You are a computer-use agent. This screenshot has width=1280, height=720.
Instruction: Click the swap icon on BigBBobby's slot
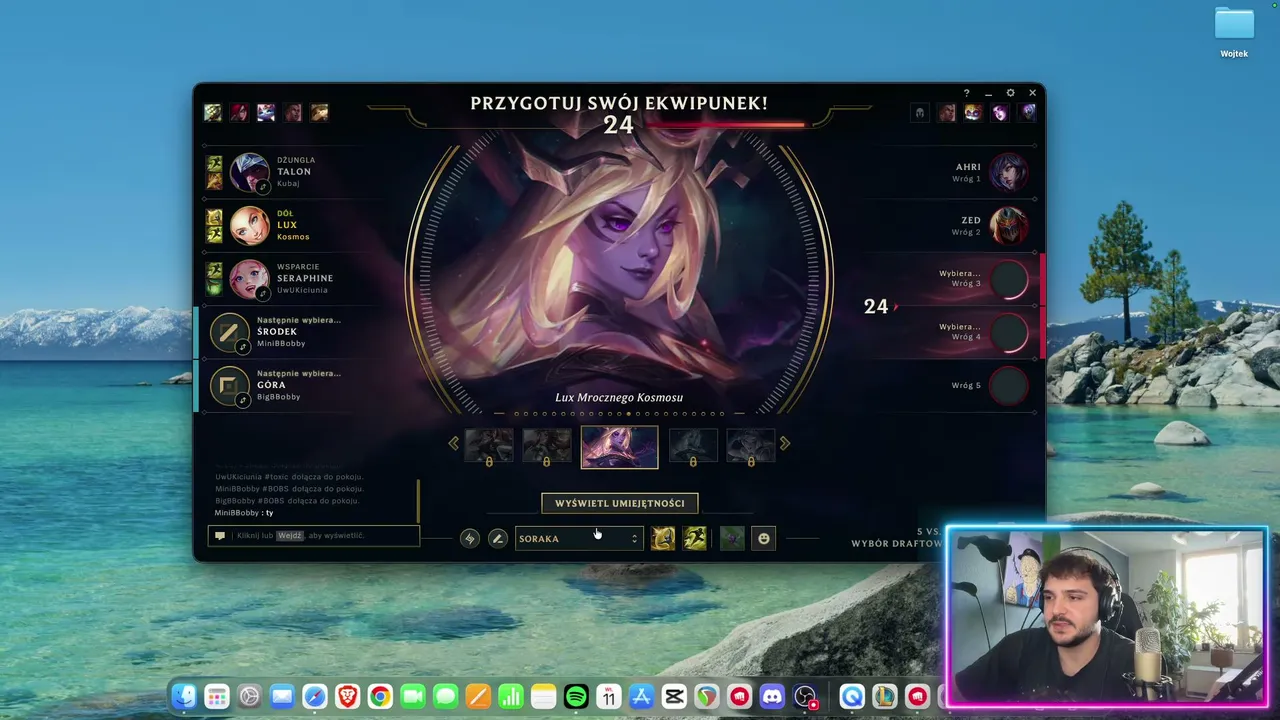(x=243, y=400)
